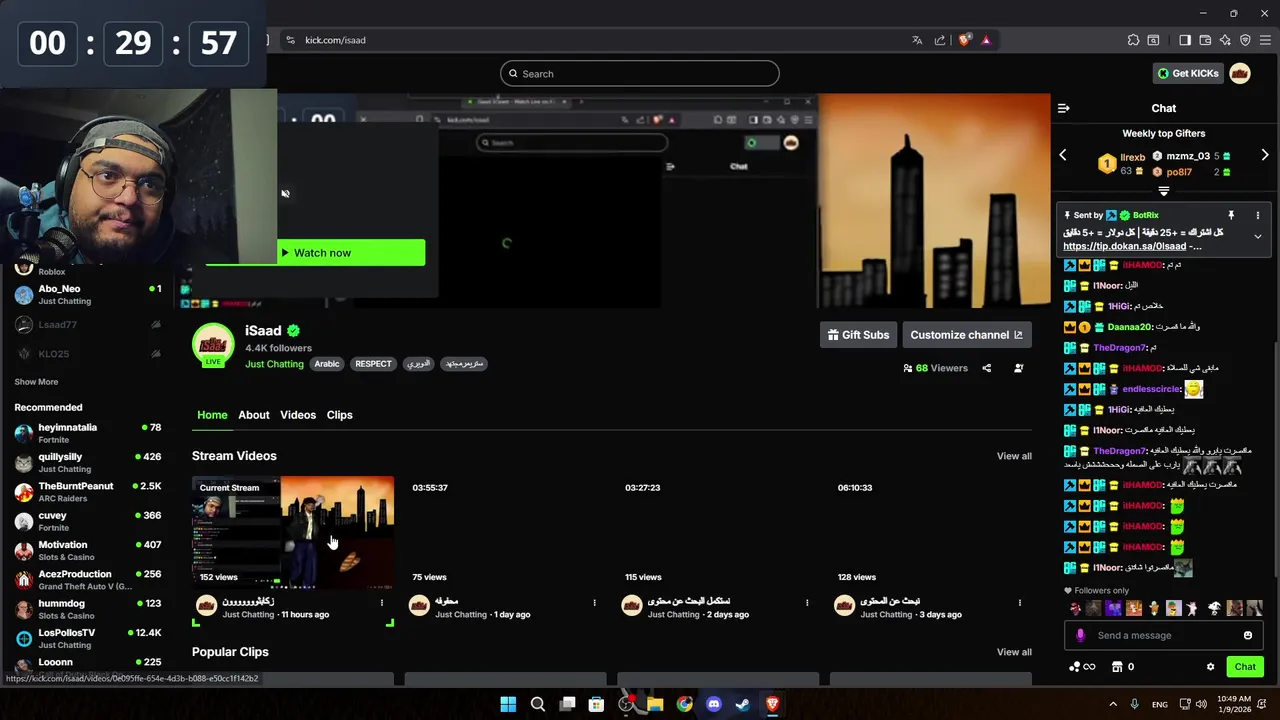The image size is (1280, 720).
Task: Open heyimnatalia recommended channel
Action: click(88, 433)
